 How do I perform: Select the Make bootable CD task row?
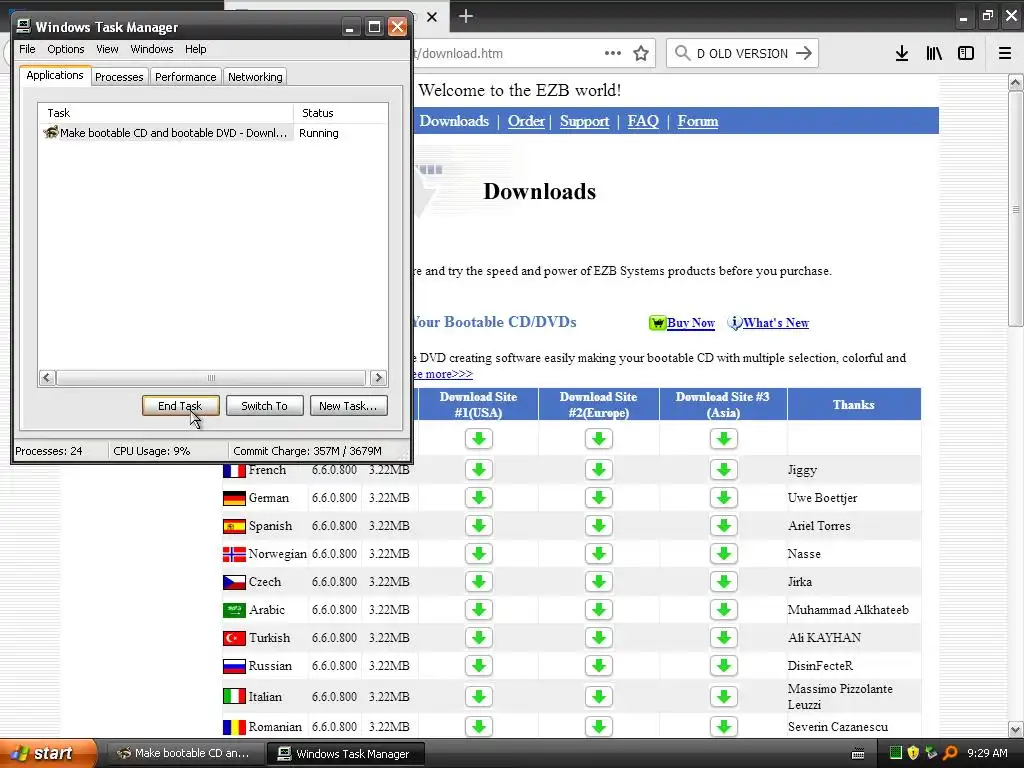213,133
